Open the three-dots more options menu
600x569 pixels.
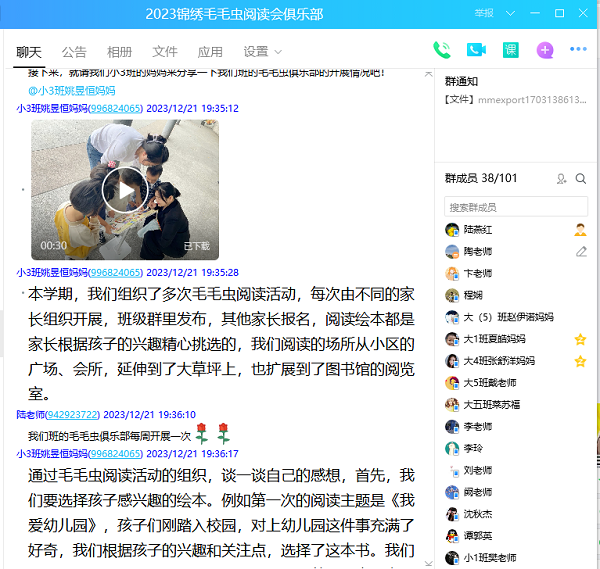point(578,49)
